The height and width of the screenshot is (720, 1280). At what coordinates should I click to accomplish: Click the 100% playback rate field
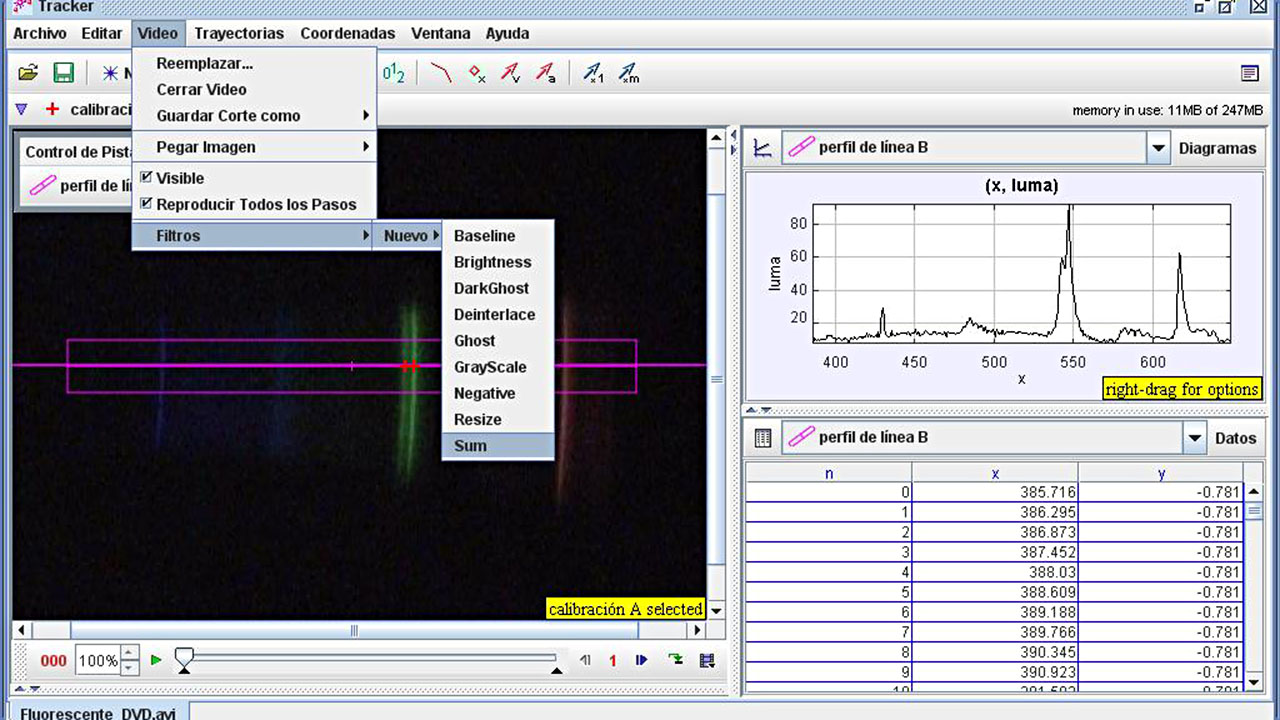coord(98,661)
